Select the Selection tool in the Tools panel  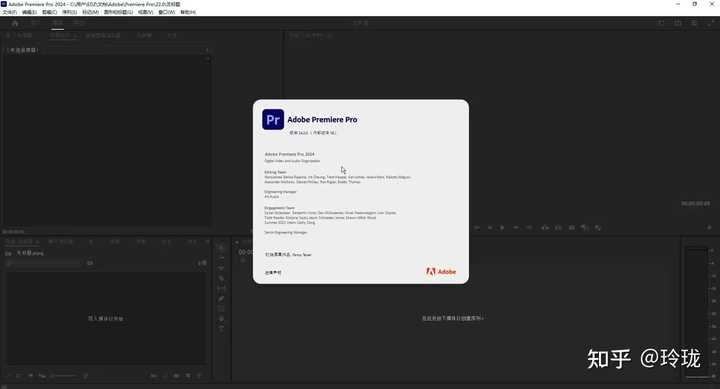(x=221, y=248)
